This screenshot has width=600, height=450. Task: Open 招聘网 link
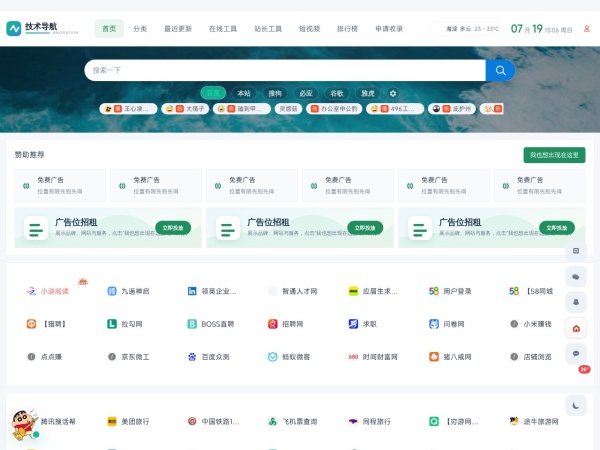293,324
